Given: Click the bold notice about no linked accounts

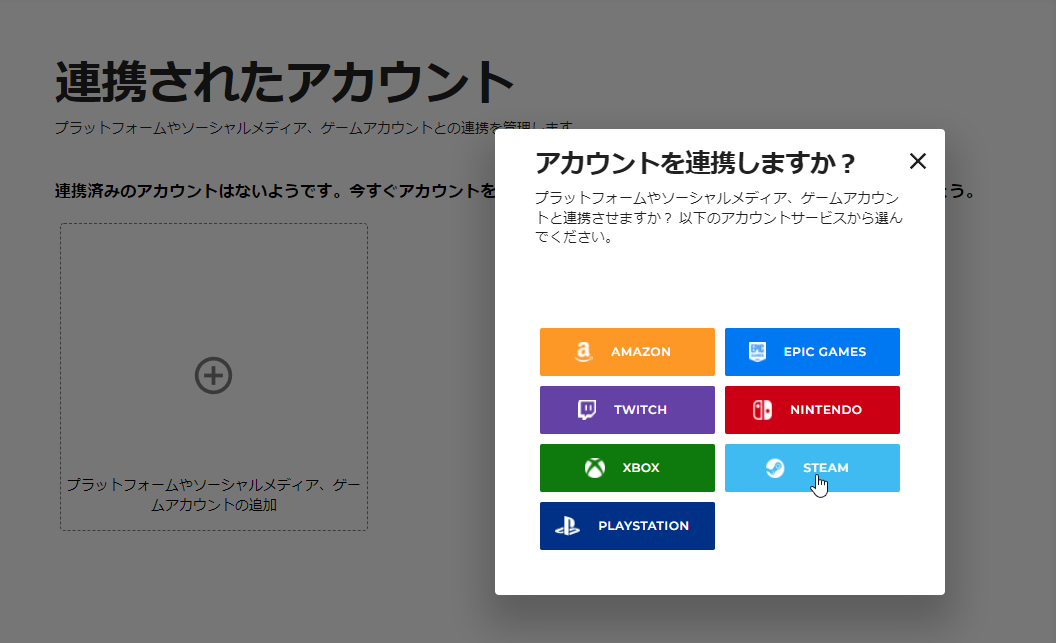Looking at the screenshot, I should (x=275, y=191).
